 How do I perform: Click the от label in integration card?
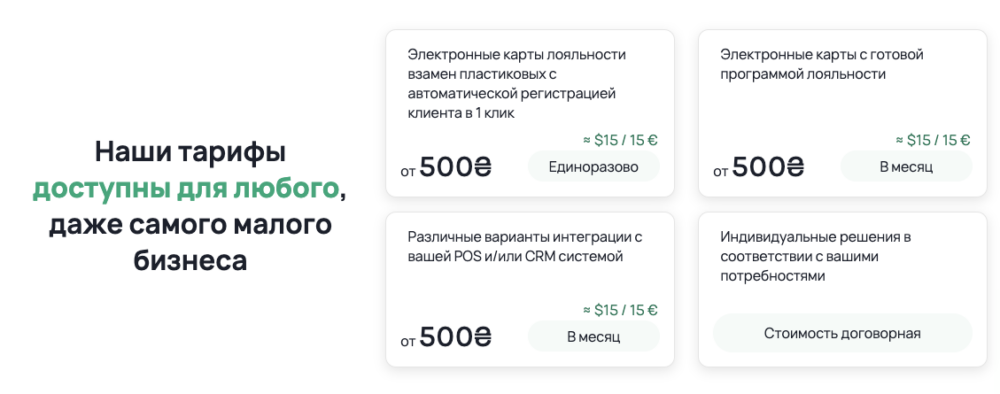point(408,341)
